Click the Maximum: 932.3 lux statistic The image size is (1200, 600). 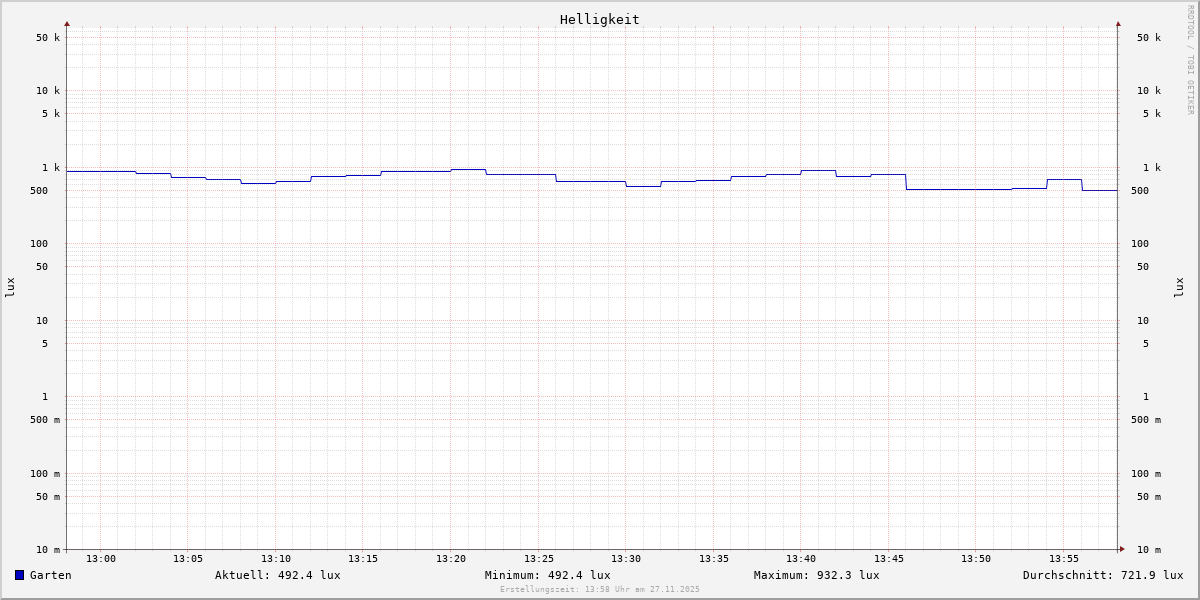(816, 575)
